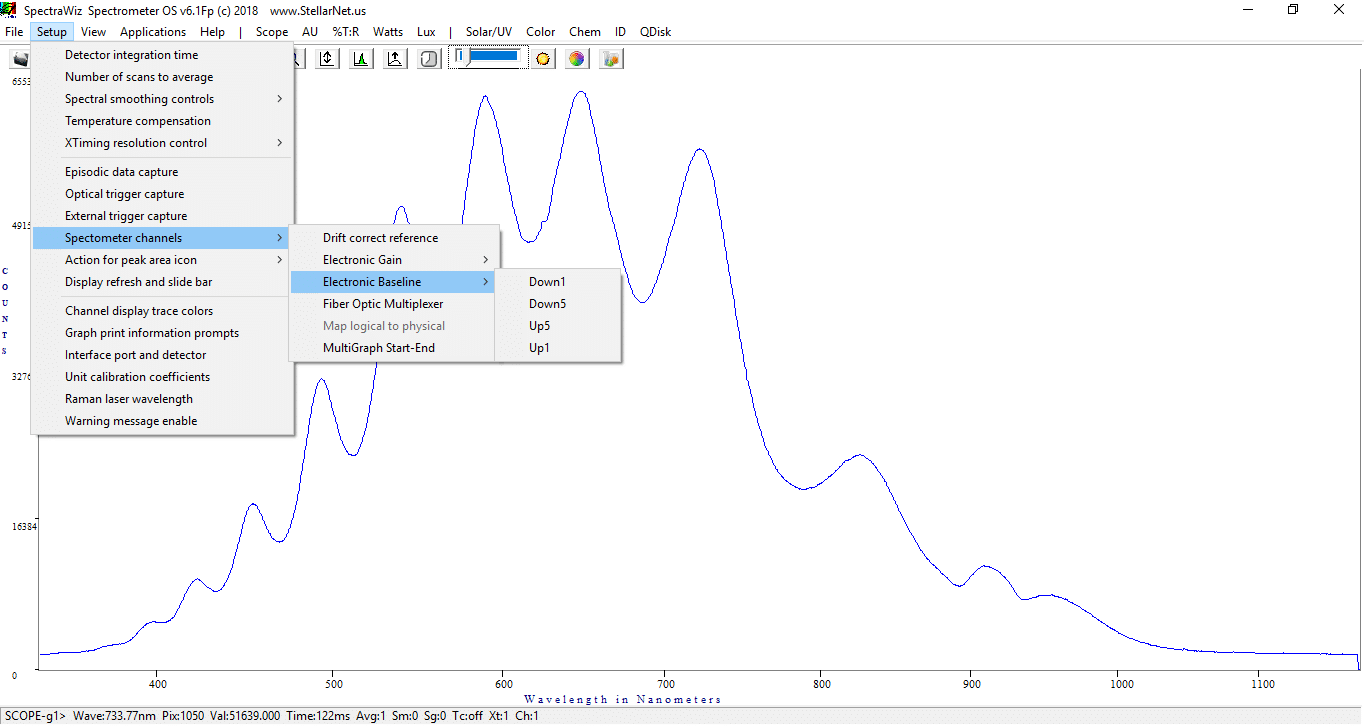1364x727 pixels.
Task: Click the QDisk menu item
Action: click(656, 32)
